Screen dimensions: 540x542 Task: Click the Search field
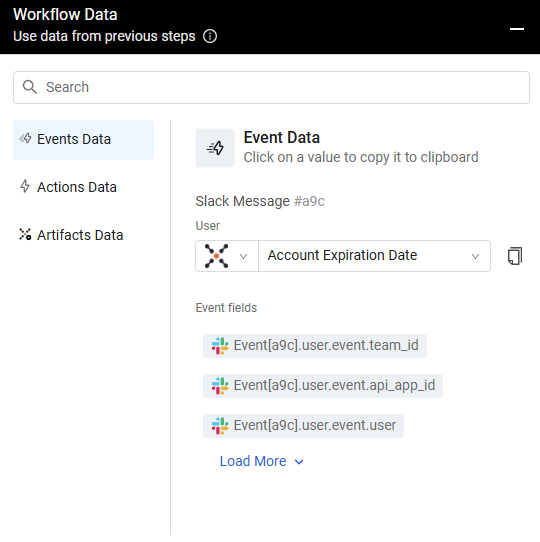[271, 87]
